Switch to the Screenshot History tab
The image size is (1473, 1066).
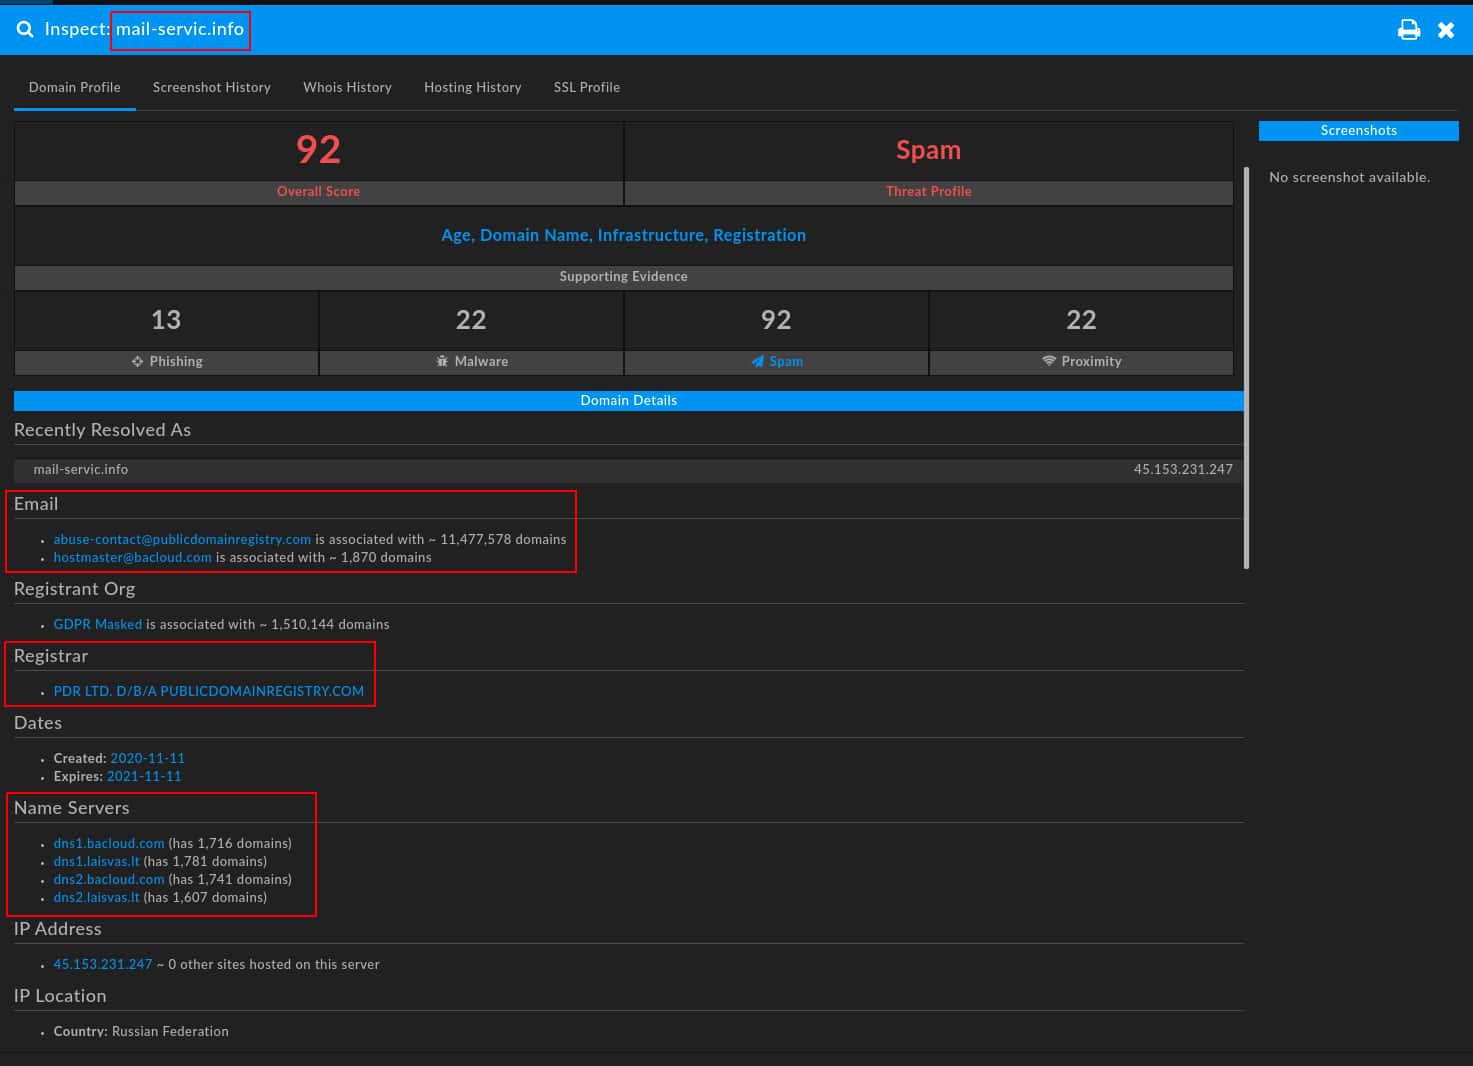point(211,87)
